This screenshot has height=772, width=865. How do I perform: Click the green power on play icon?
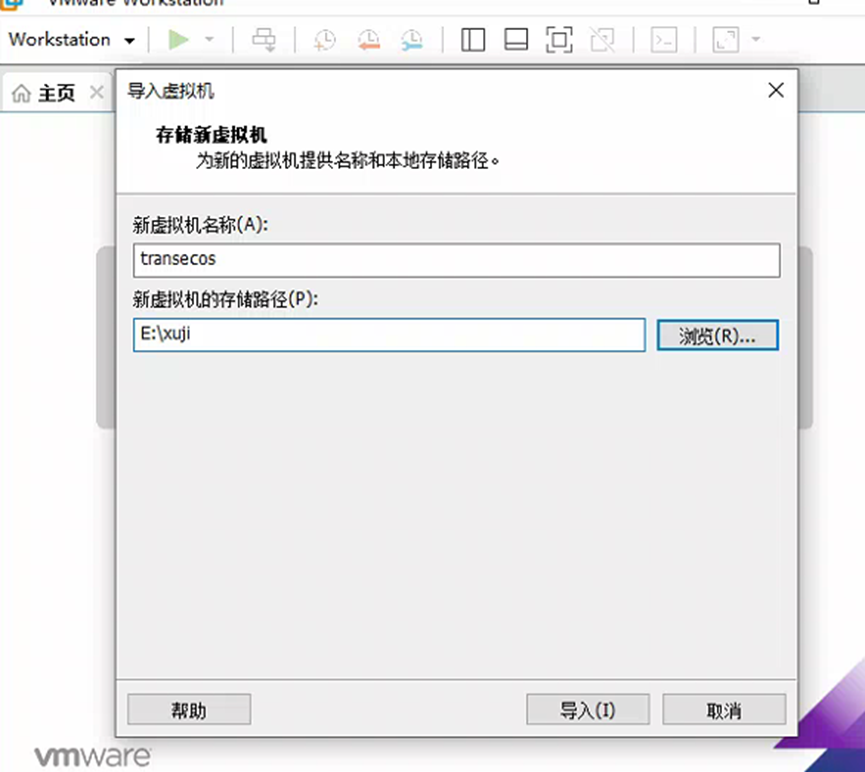(178, 40)
